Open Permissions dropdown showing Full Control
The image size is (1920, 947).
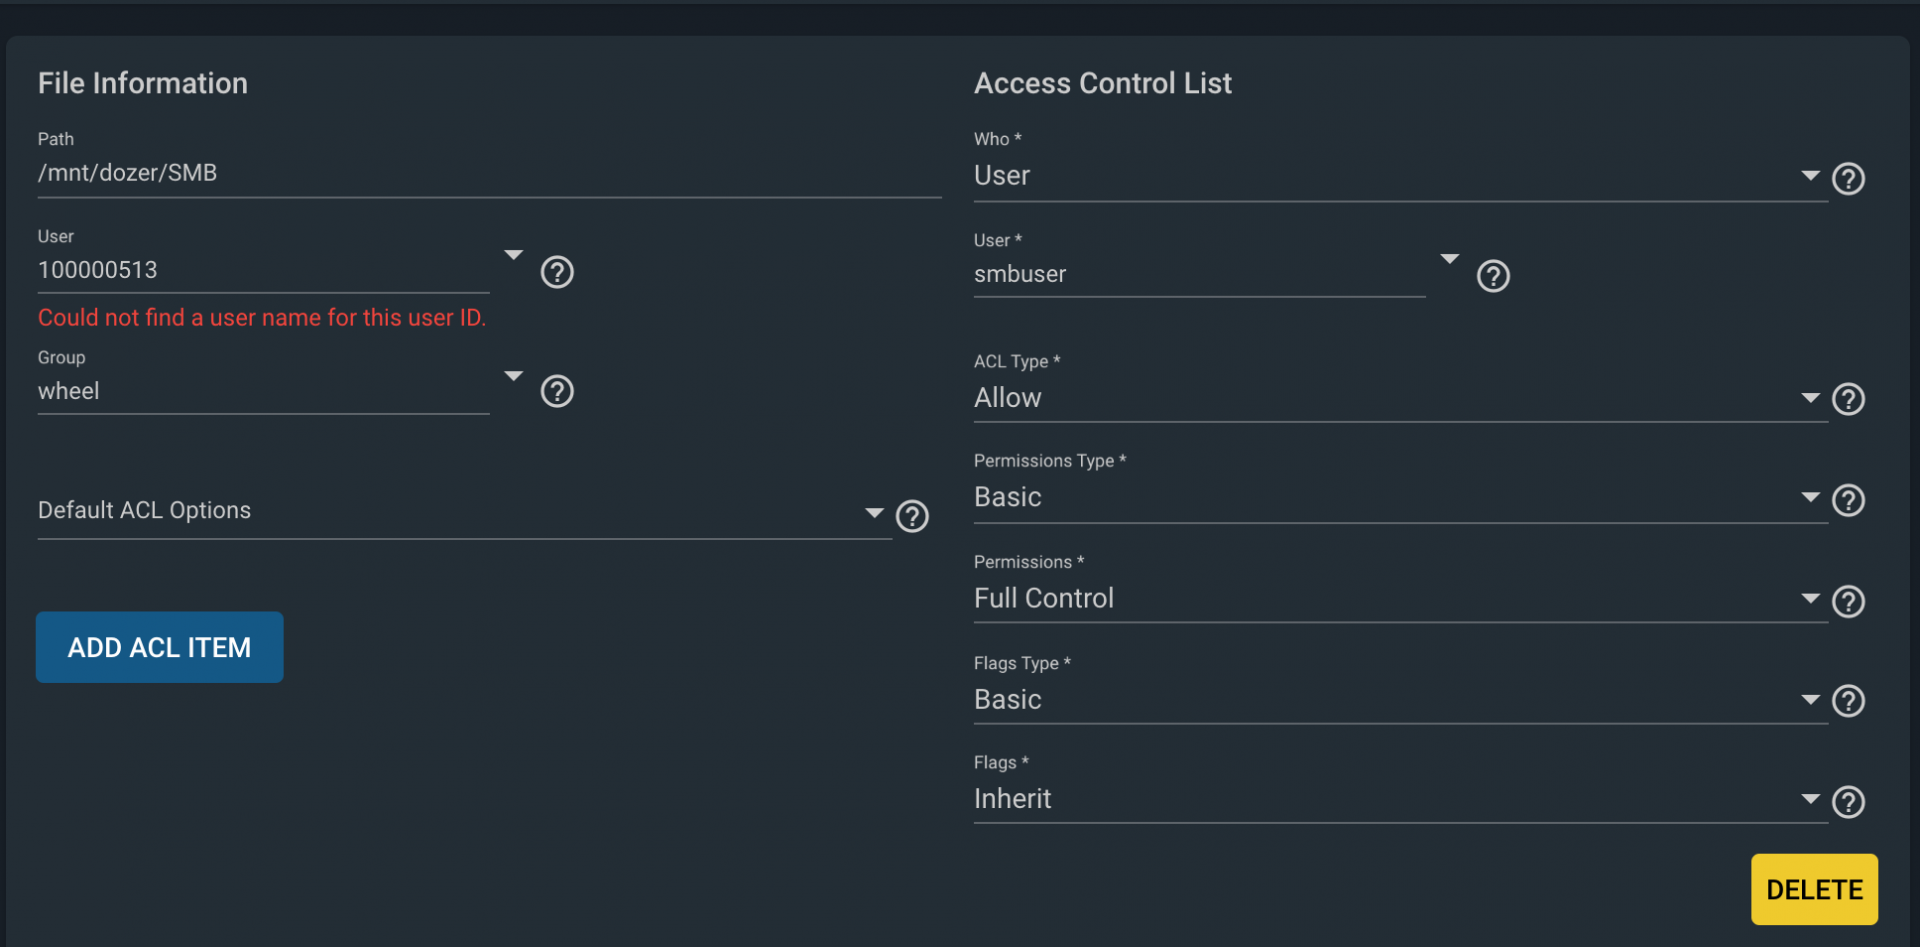coord(1400,598)
